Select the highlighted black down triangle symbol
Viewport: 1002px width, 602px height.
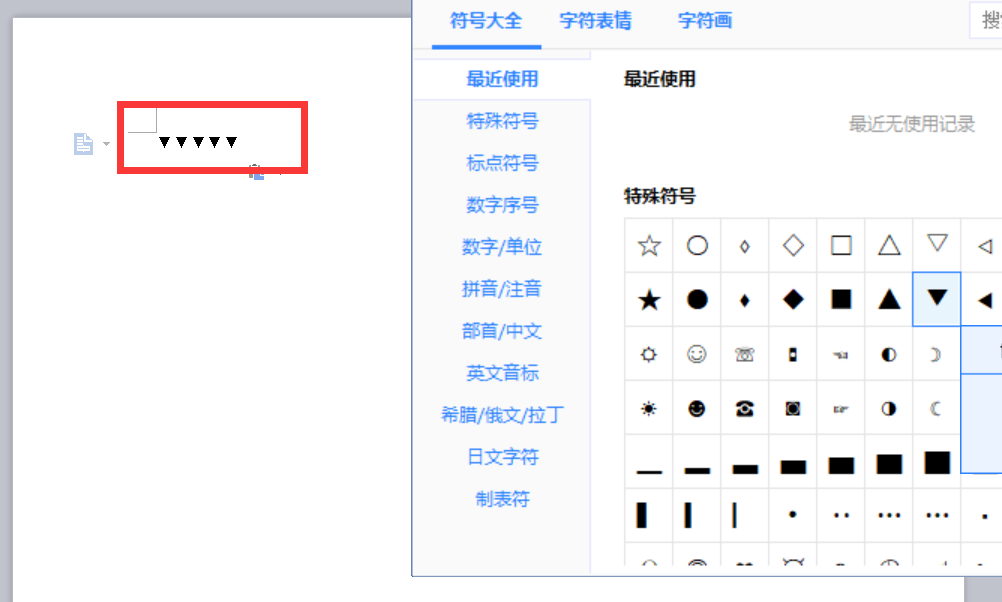(936, 299)
